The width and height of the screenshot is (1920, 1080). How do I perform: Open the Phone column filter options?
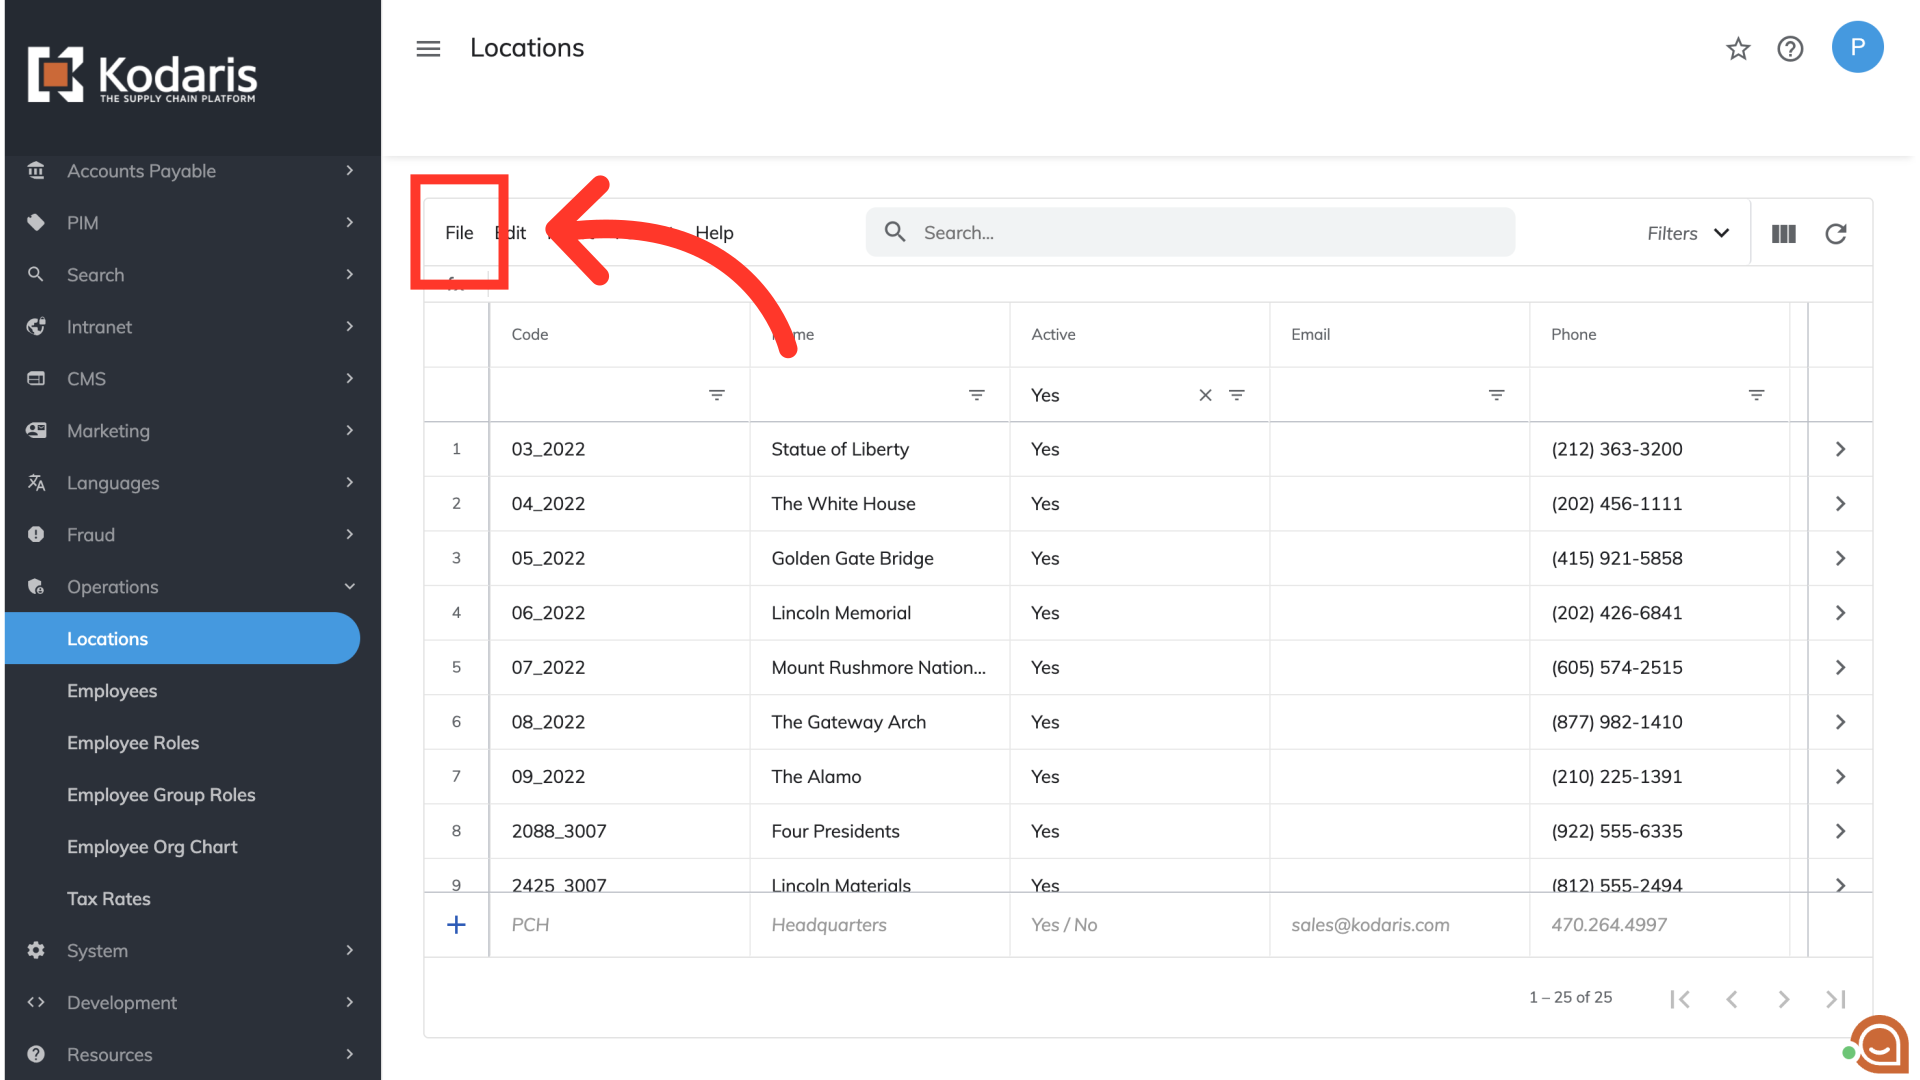tap(1756, 396)
